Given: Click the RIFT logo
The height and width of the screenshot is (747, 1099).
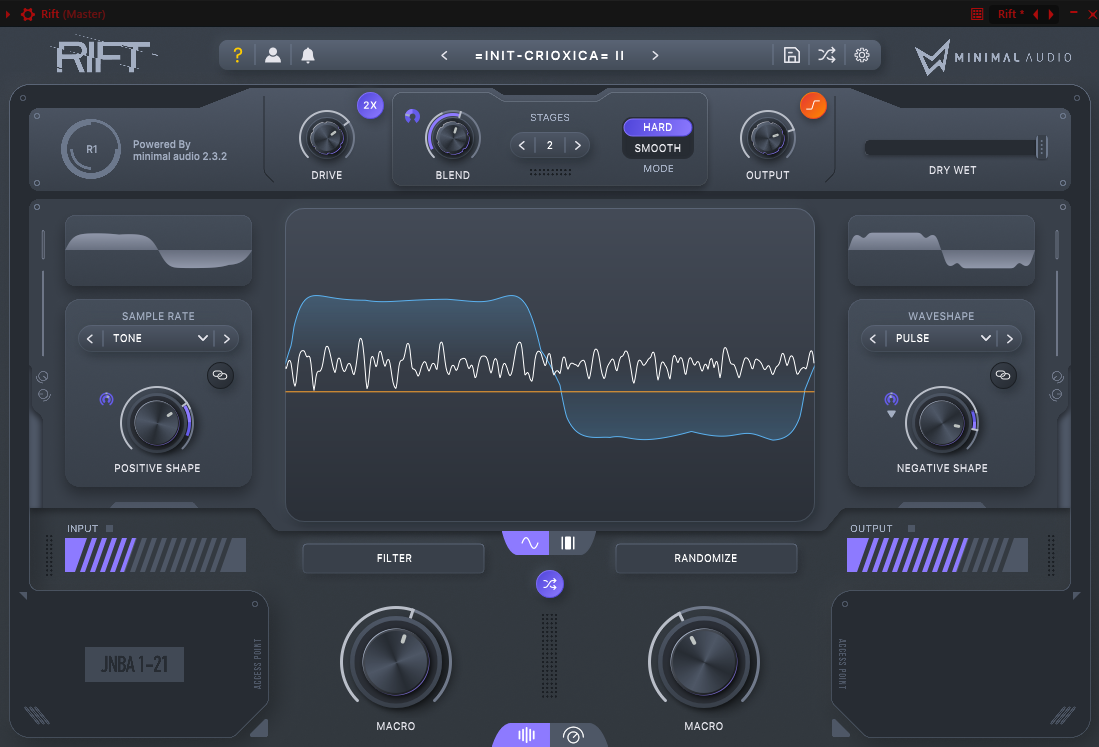Looking at the screenshot, I should point(103,56).
